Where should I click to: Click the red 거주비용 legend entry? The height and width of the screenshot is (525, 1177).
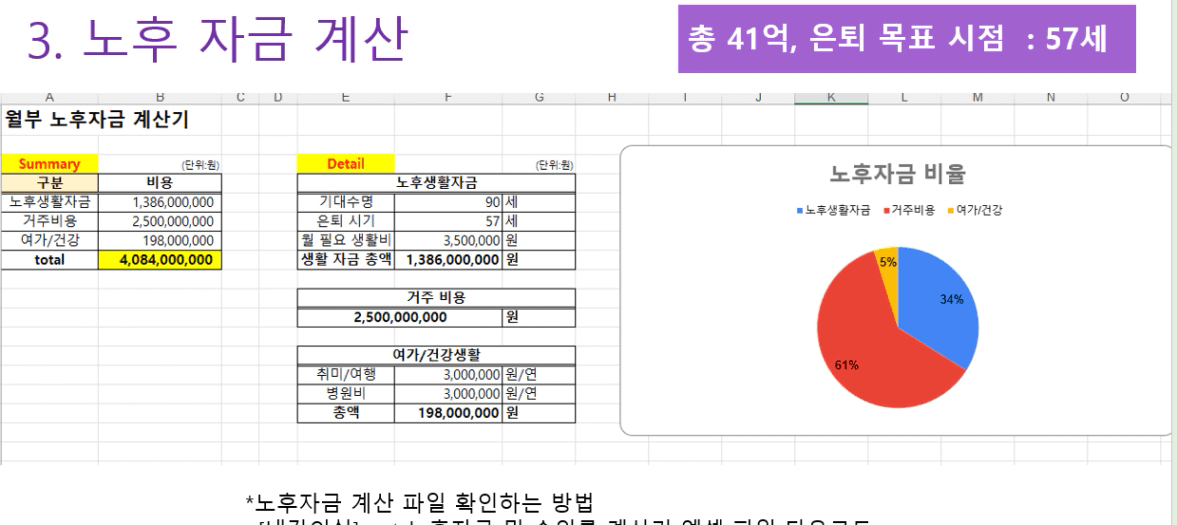click(x=909, y=211)
